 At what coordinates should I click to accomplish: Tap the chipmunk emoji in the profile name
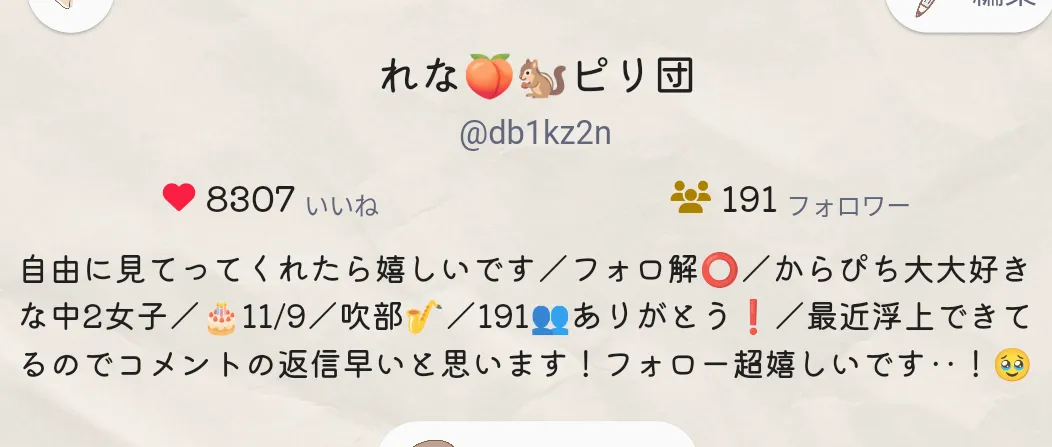[x=542, y=78]
